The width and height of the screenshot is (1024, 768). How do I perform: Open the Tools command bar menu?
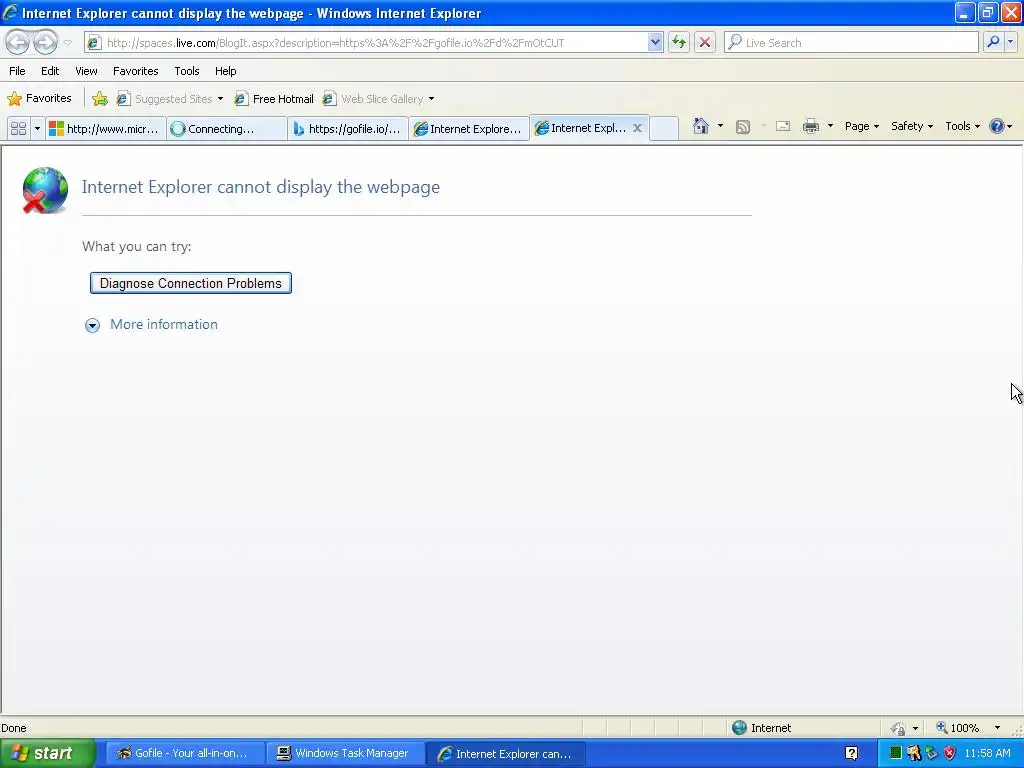click(x=962, y=126)
